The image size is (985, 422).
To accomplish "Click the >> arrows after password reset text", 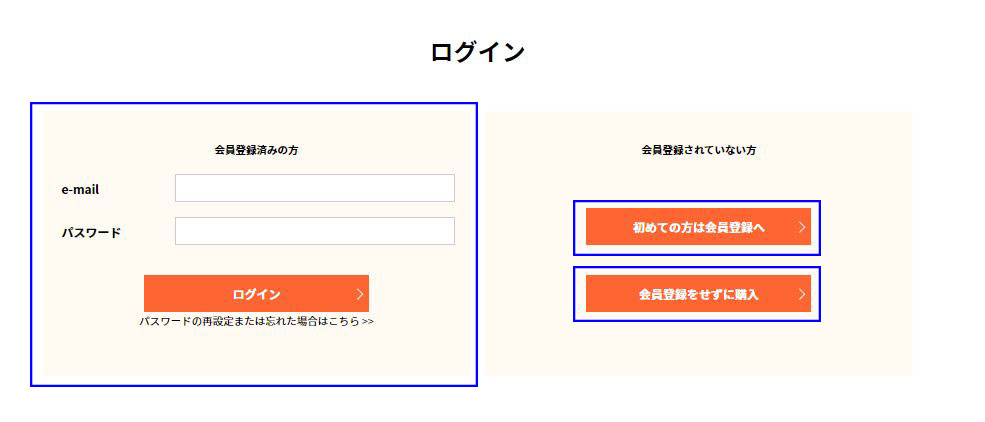I will (x=368, y=322).
